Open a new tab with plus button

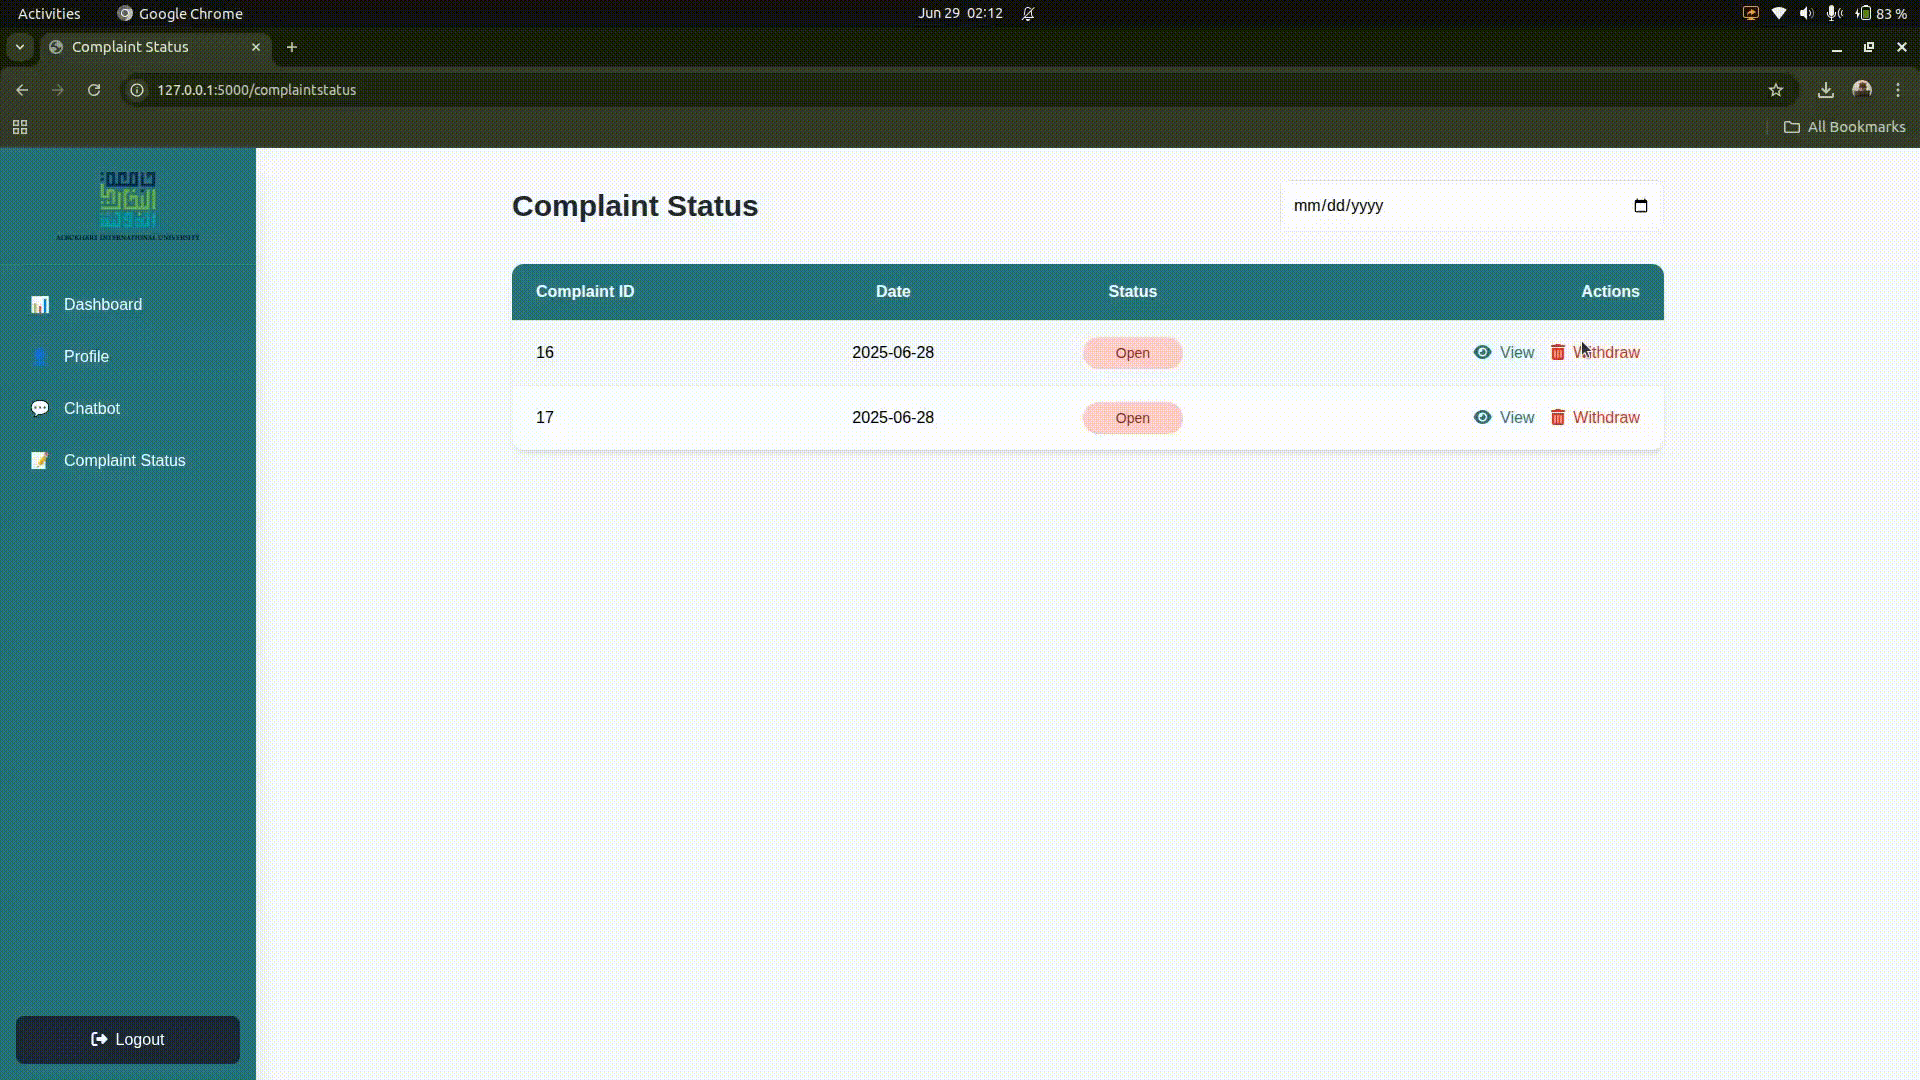coord(292,47)
